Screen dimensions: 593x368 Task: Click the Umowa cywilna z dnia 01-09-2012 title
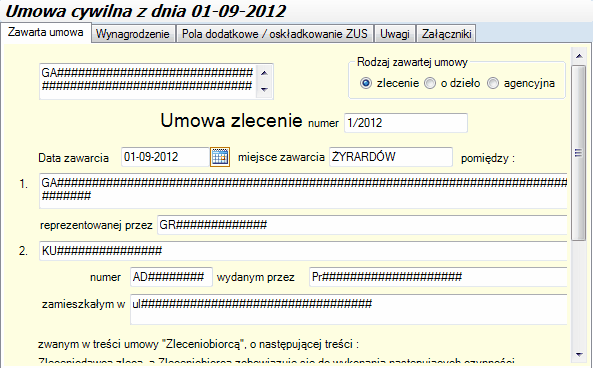click(x=146, y=11)
